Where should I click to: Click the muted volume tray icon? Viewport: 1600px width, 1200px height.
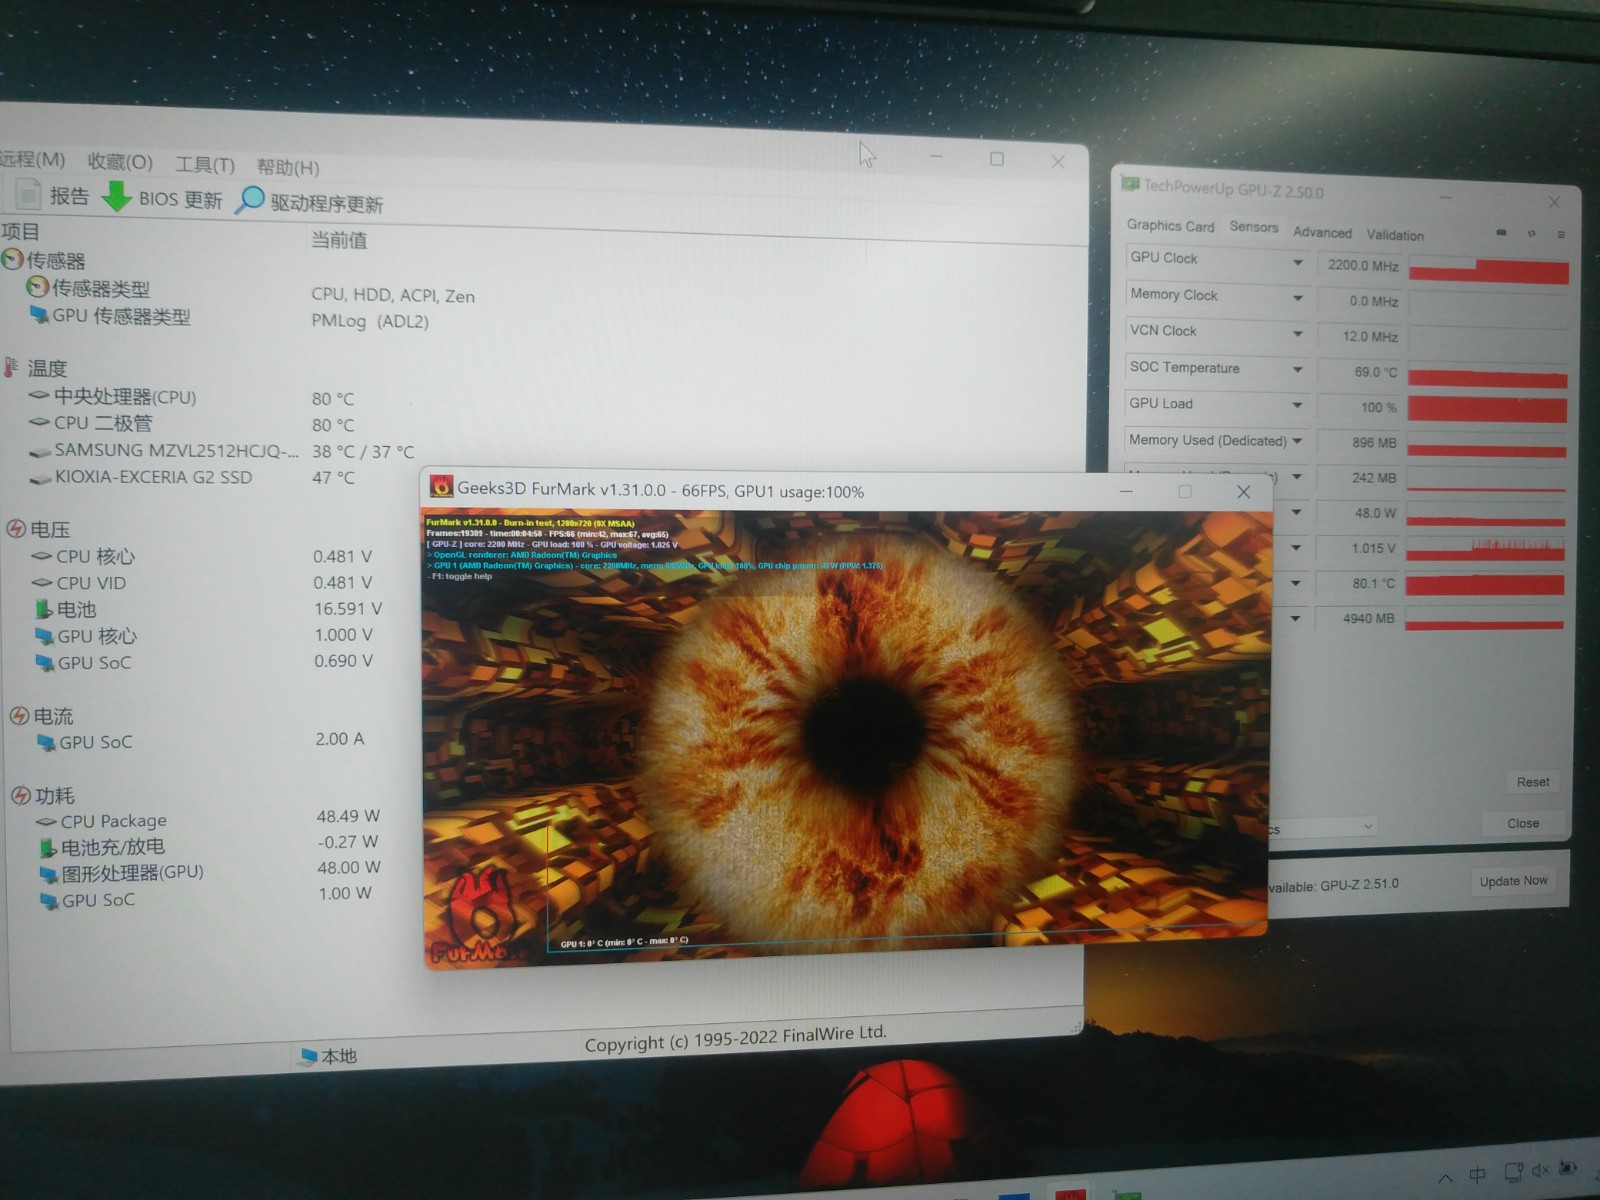pyautogui.click(x=1541, y=1170)
